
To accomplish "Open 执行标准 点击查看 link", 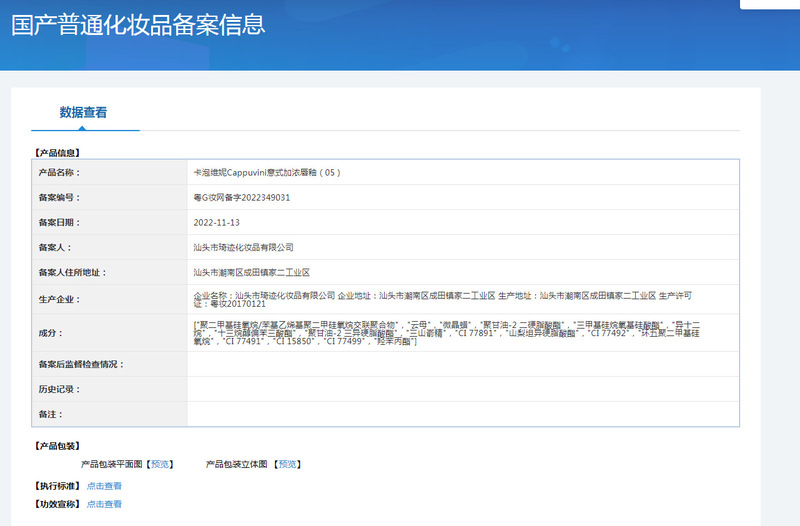I will (104, 486).
